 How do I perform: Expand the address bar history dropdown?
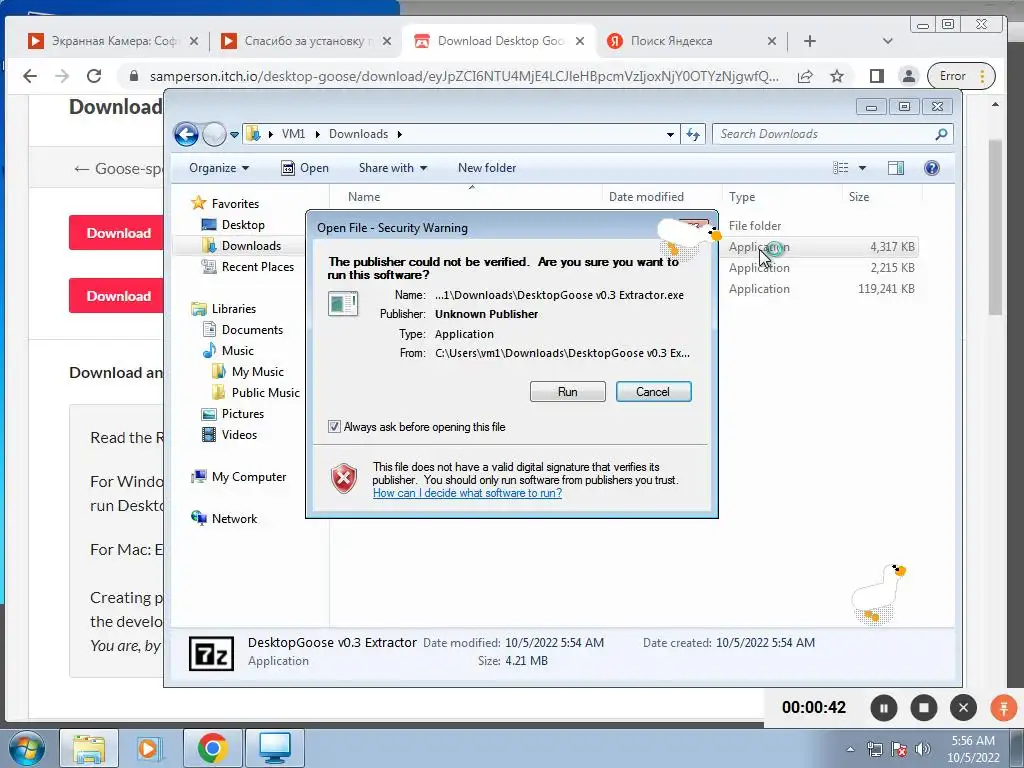(x=670, y=135)
